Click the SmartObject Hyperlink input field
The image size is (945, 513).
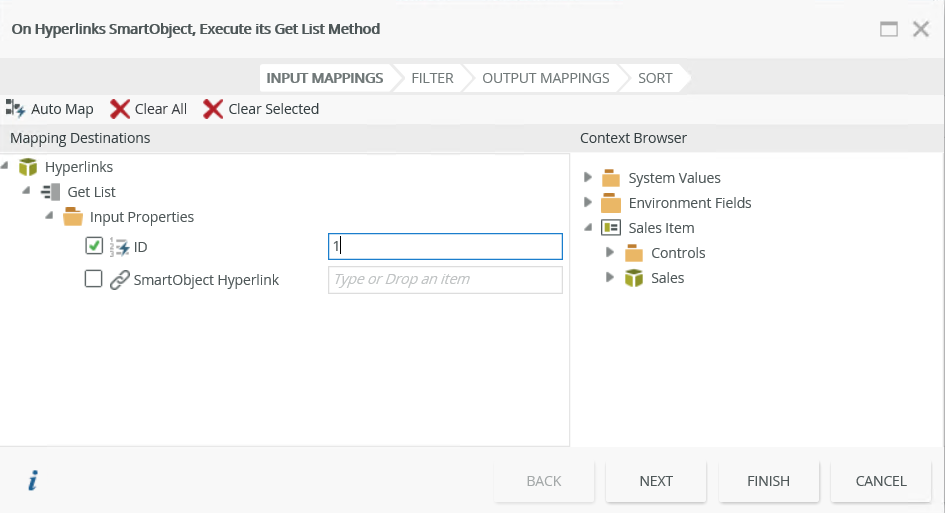pos(445,280)
